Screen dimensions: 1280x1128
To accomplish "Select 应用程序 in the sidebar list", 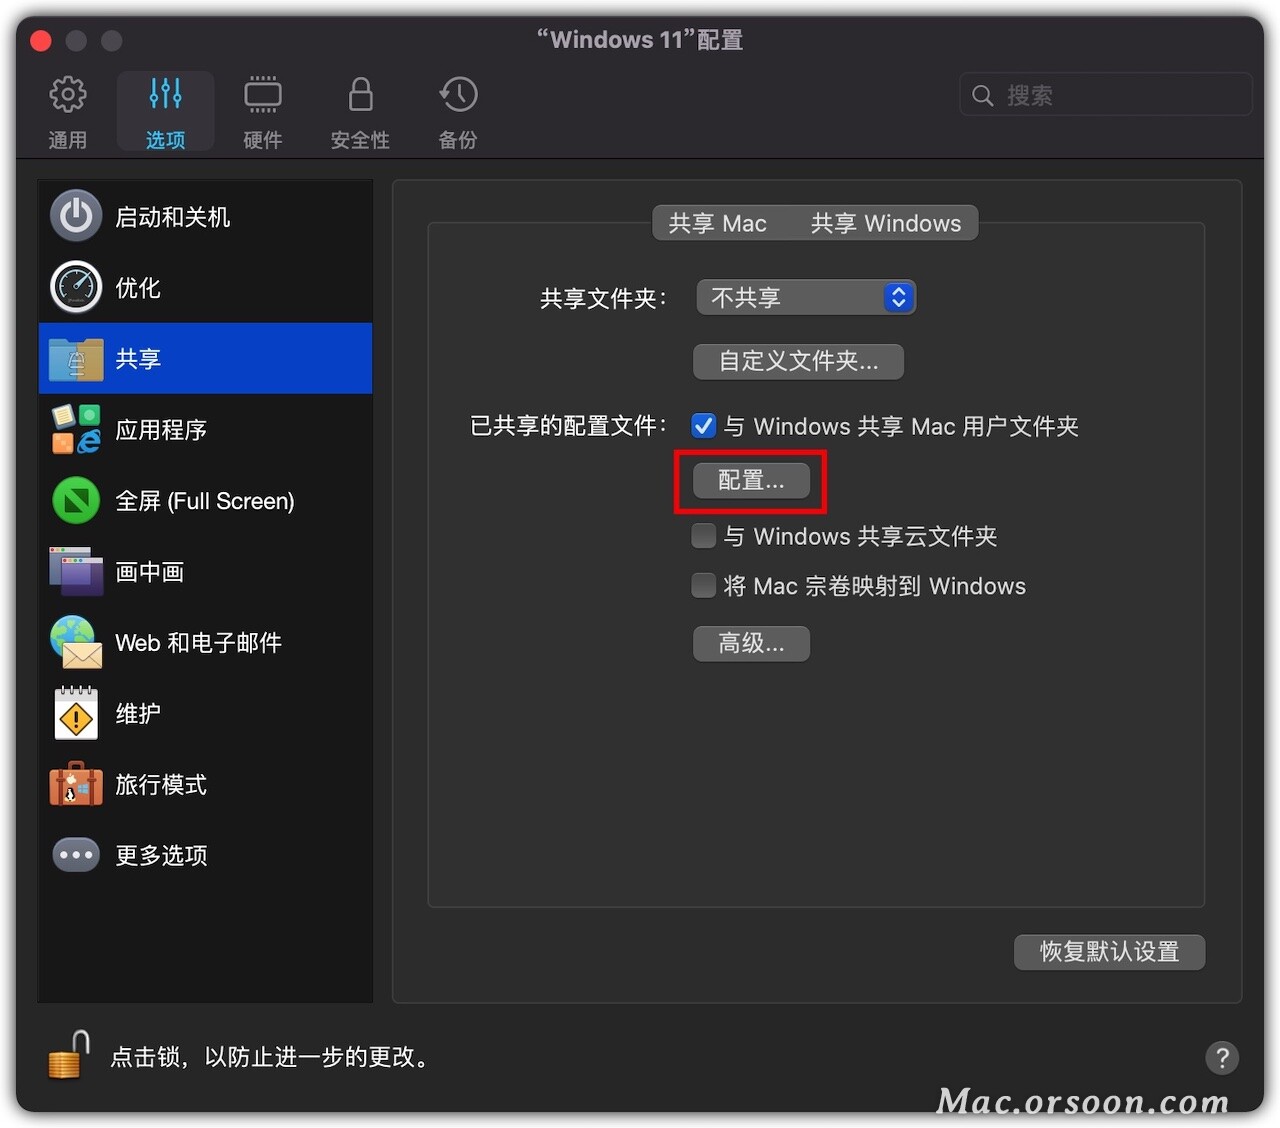I will click(205, 429).
